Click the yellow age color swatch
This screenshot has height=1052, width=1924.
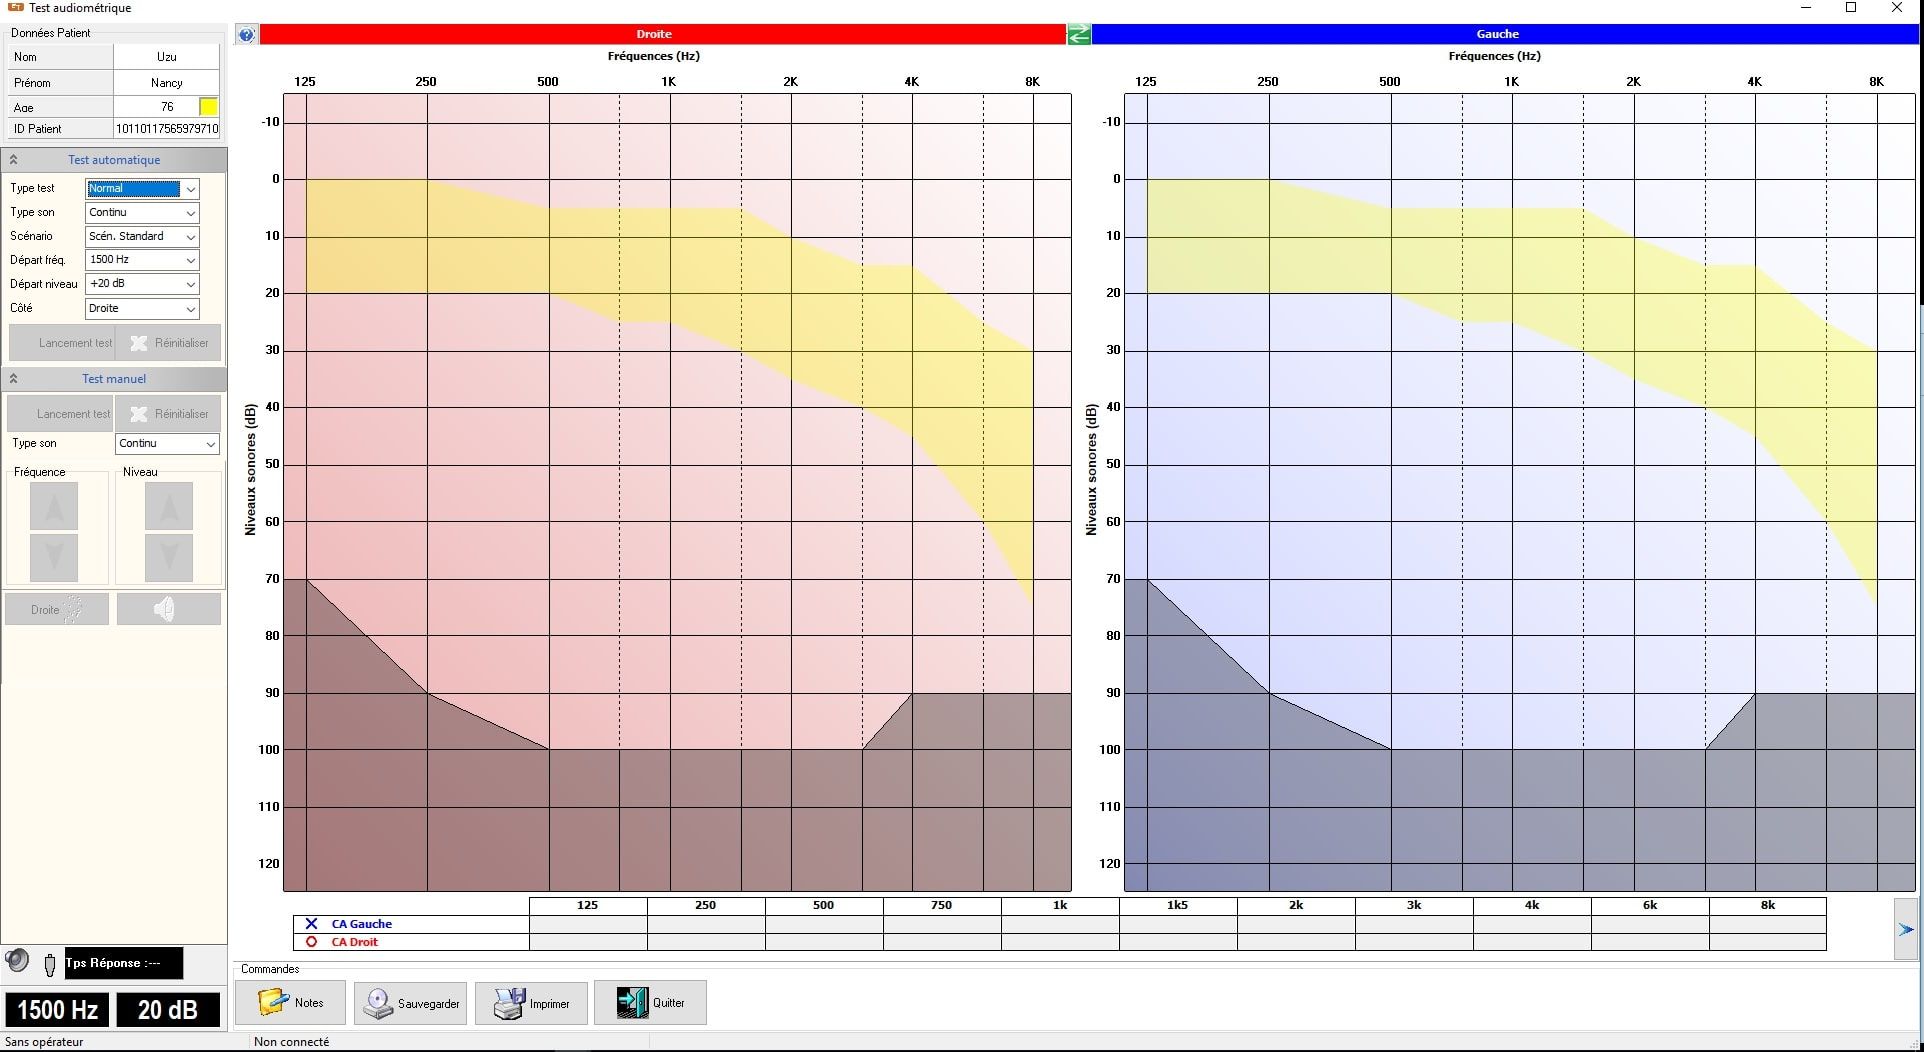click(208, 107)
